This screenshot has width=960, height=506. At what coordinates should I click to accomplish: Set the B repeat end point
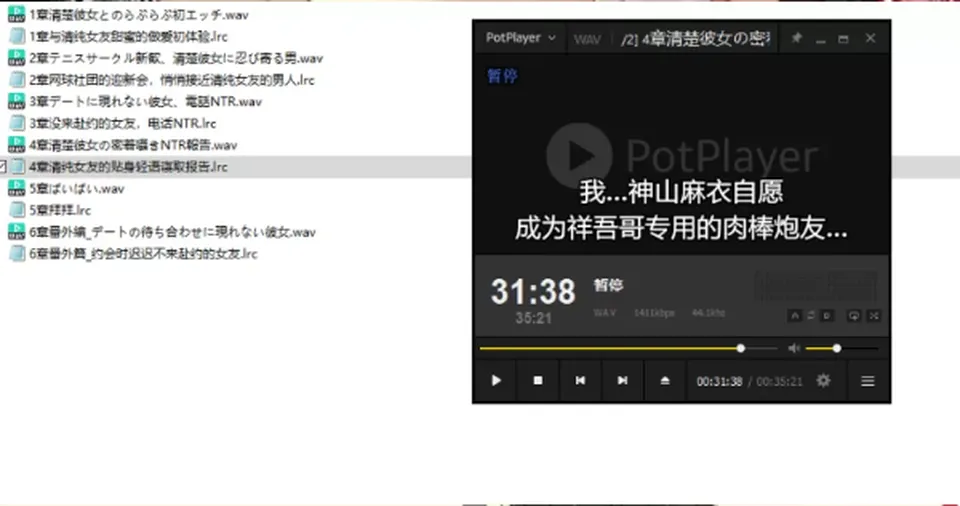point(827,316)
